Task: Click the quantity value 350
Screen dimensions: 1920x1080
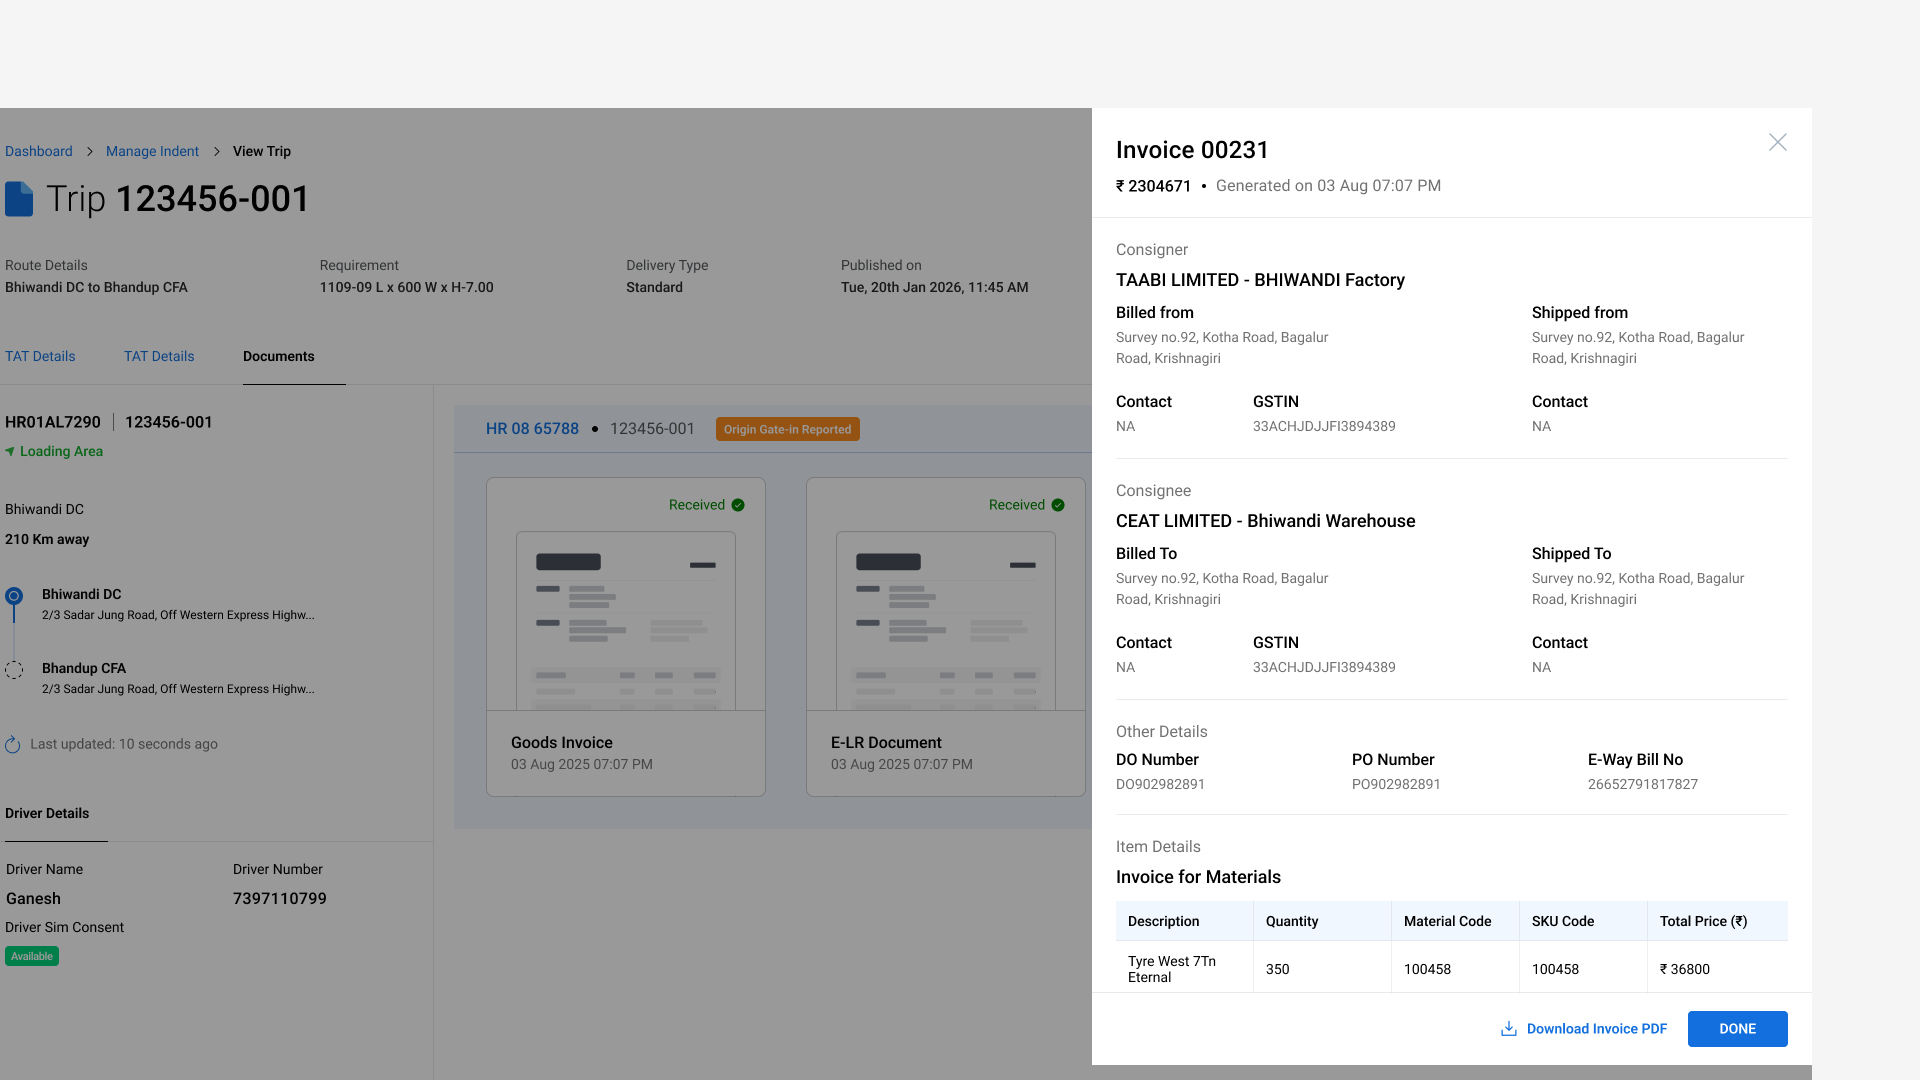Action: [1278, 969]
